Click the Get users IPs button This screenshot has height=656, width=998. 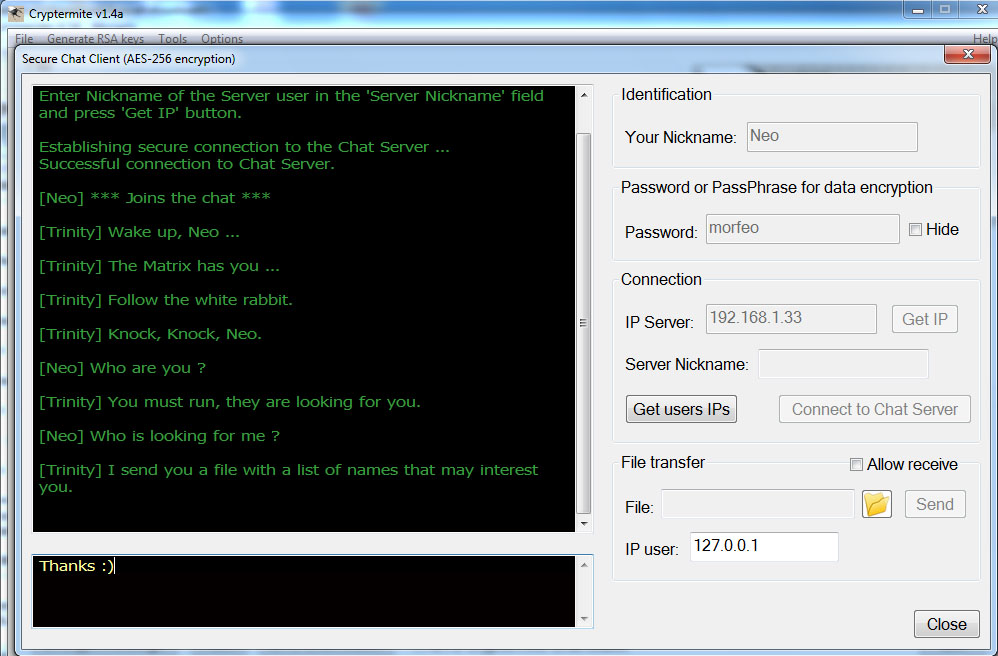(681, 409)
